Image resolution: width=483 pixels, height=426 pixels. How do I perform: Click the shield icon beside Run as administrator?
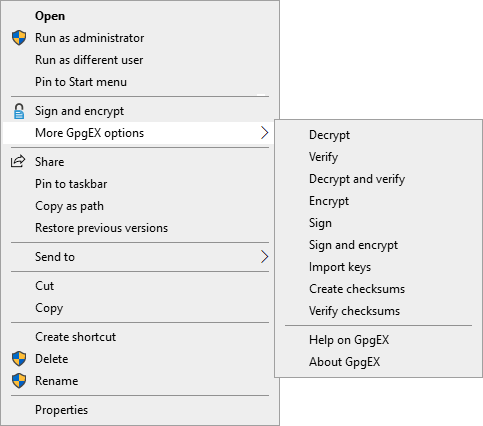19,38
